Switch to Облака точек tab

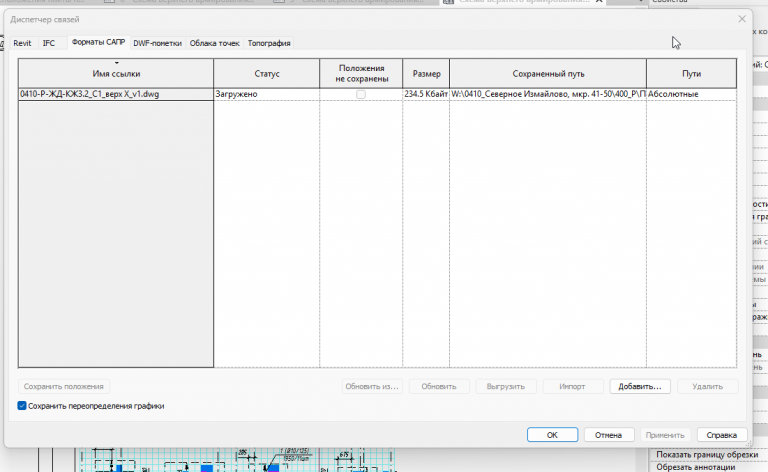click(x=215, y=43)
